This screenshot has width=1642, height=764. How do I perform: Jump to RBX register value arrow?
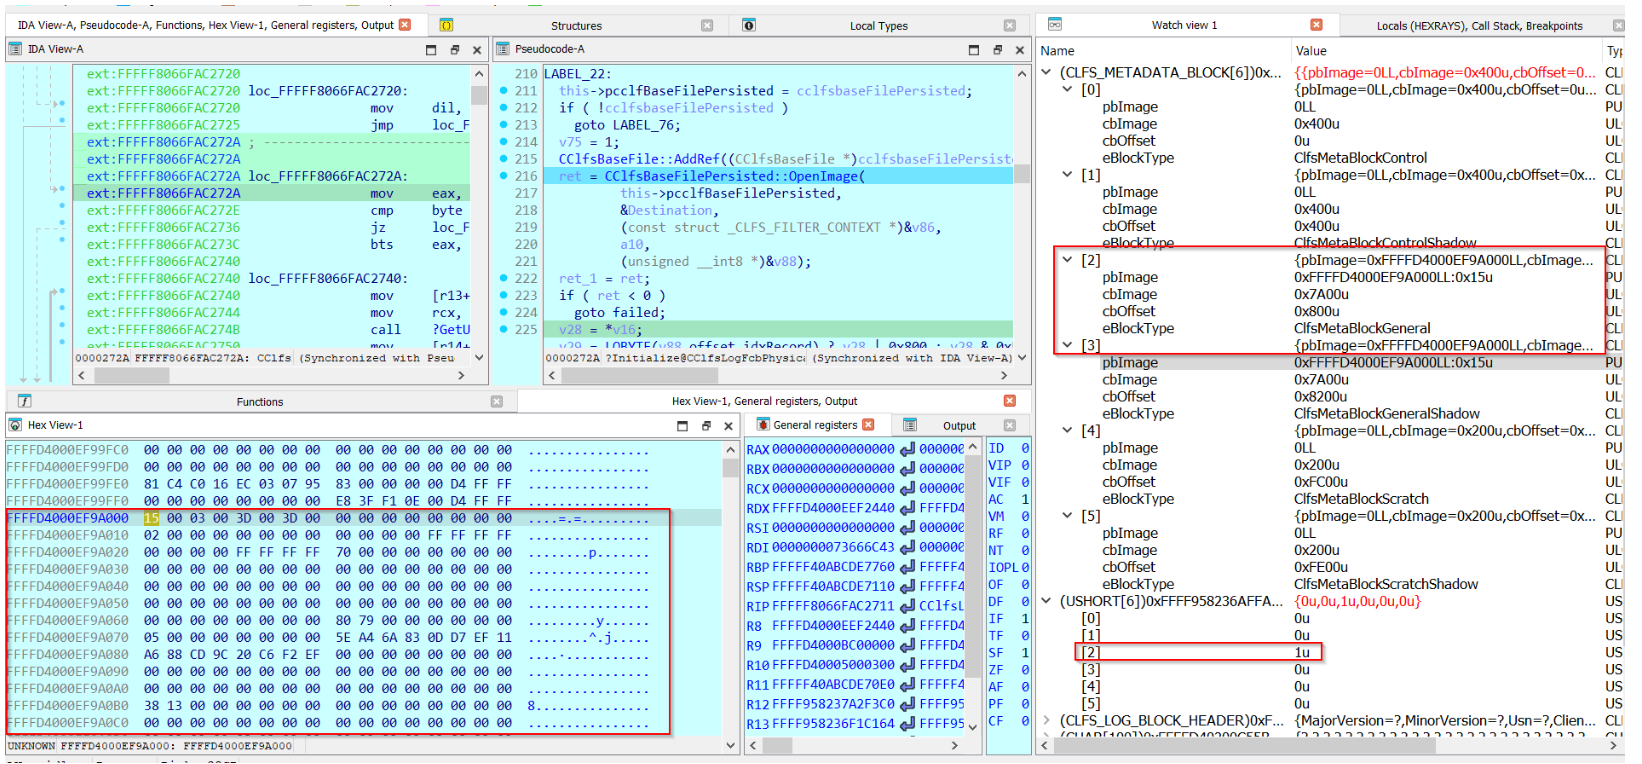[906, 469]
